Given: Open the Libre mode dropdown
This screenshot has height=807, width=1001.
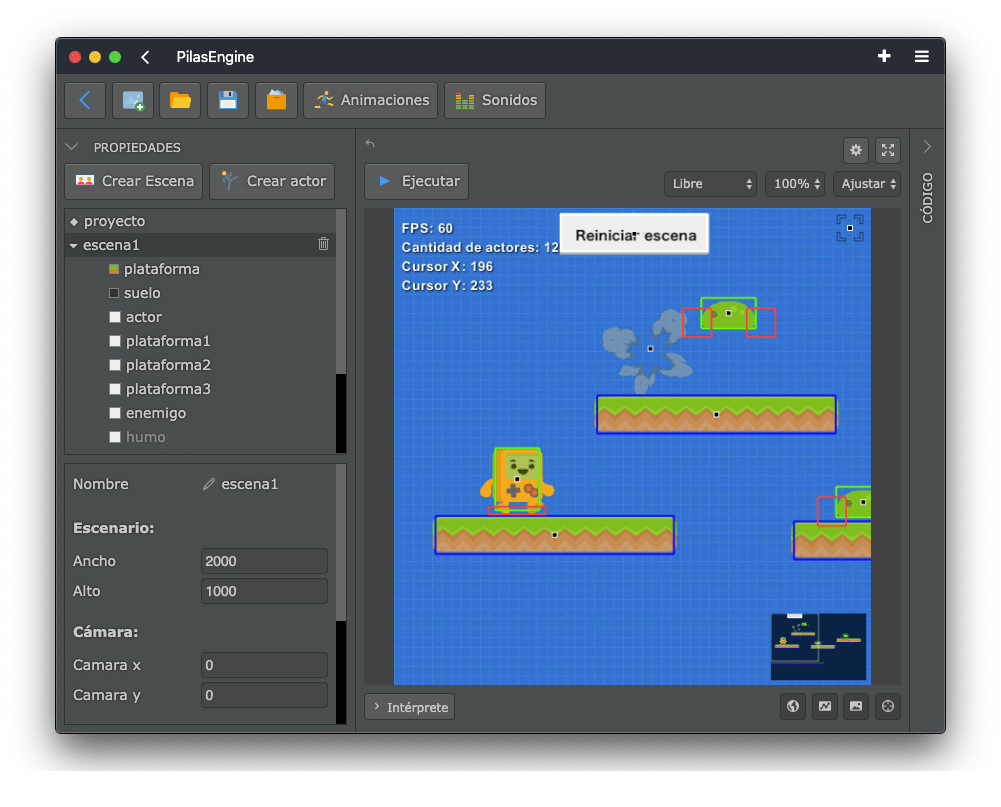Looking at the screenshot, I should click(710, 184).
